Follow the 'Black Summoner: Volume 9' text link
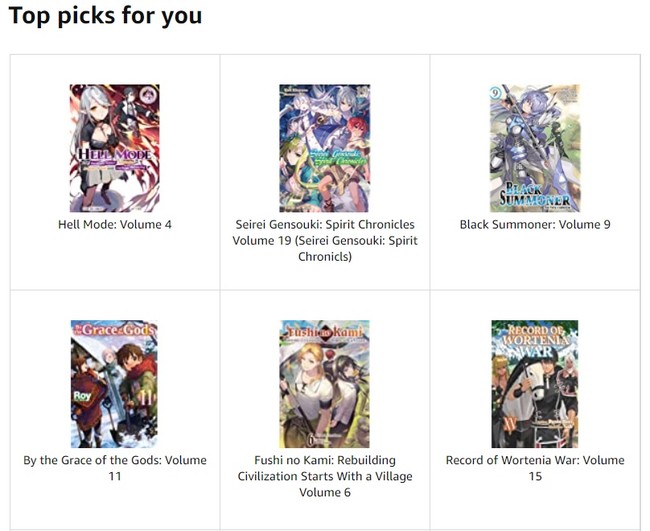The image size is (650, 531). pyautogui.click(x=535, y=225)
